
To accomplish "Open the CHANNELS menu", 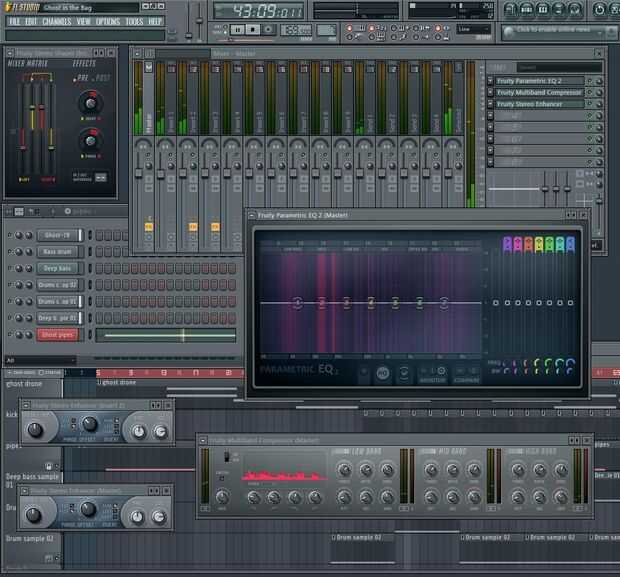I will (x=57, y=21).
